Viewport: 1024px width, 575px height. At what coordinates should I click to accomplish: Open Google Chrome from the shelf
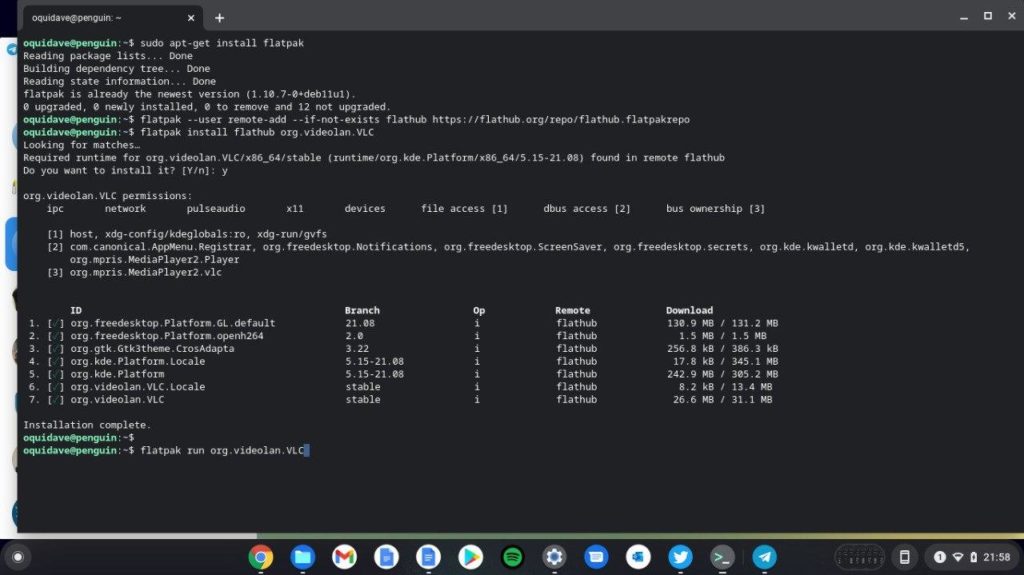coord(261,557)
